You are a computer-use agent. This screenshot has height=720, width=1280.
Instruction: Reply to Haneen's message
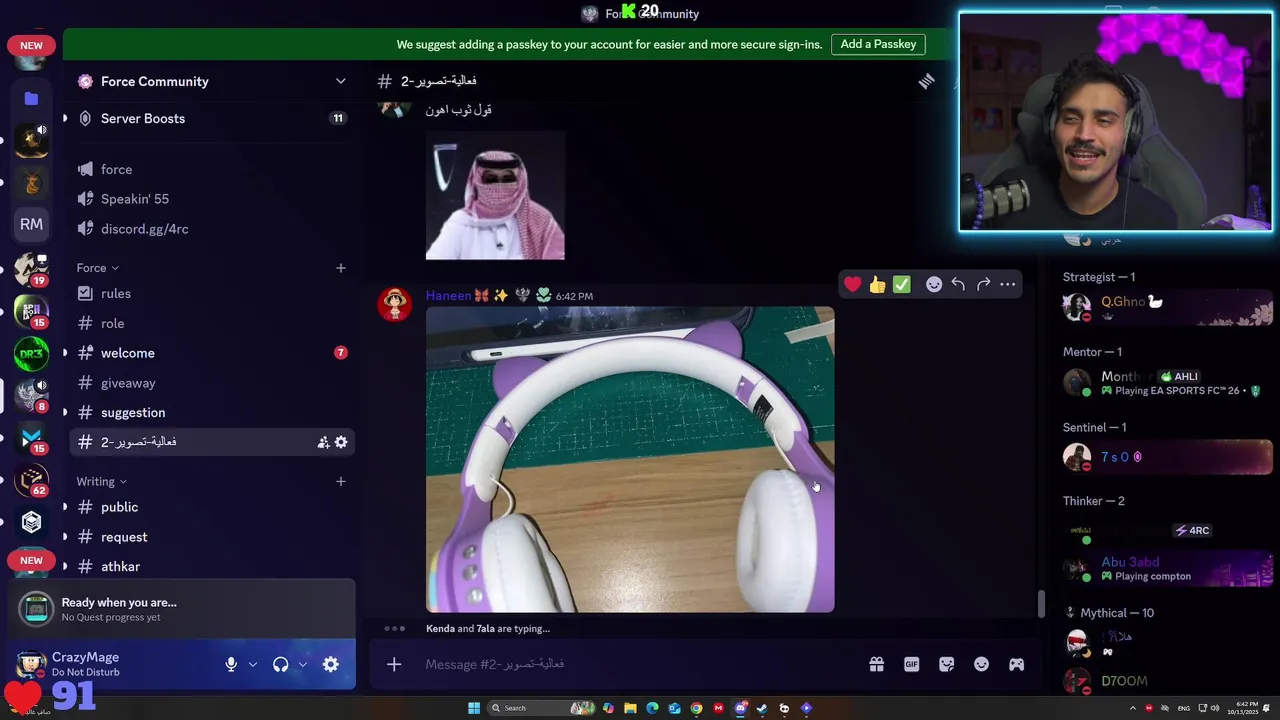pos(958,284)
